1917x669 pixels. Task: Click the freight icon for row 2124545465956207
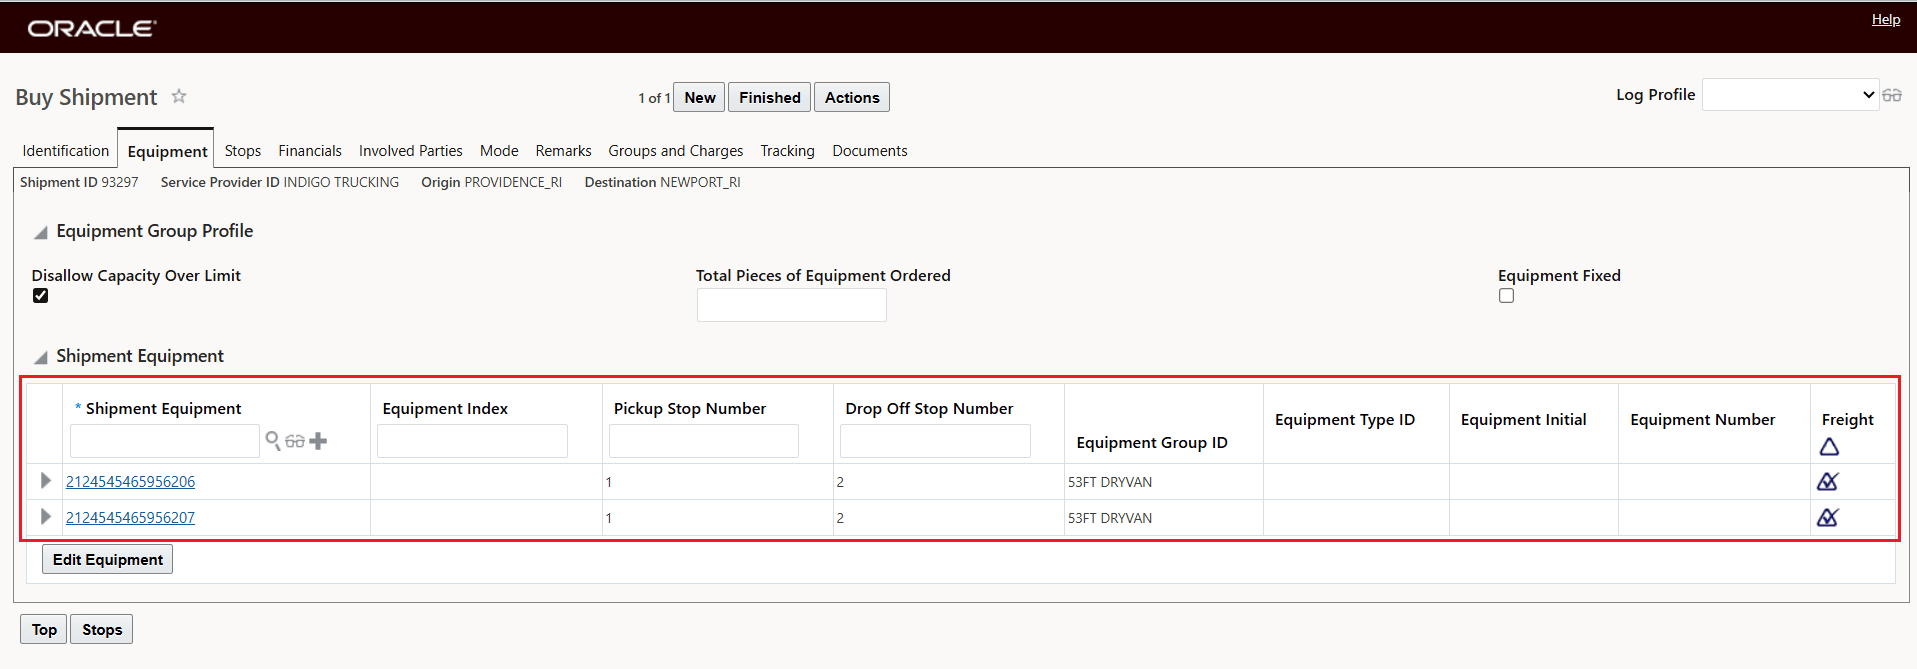coord(1828,517)
